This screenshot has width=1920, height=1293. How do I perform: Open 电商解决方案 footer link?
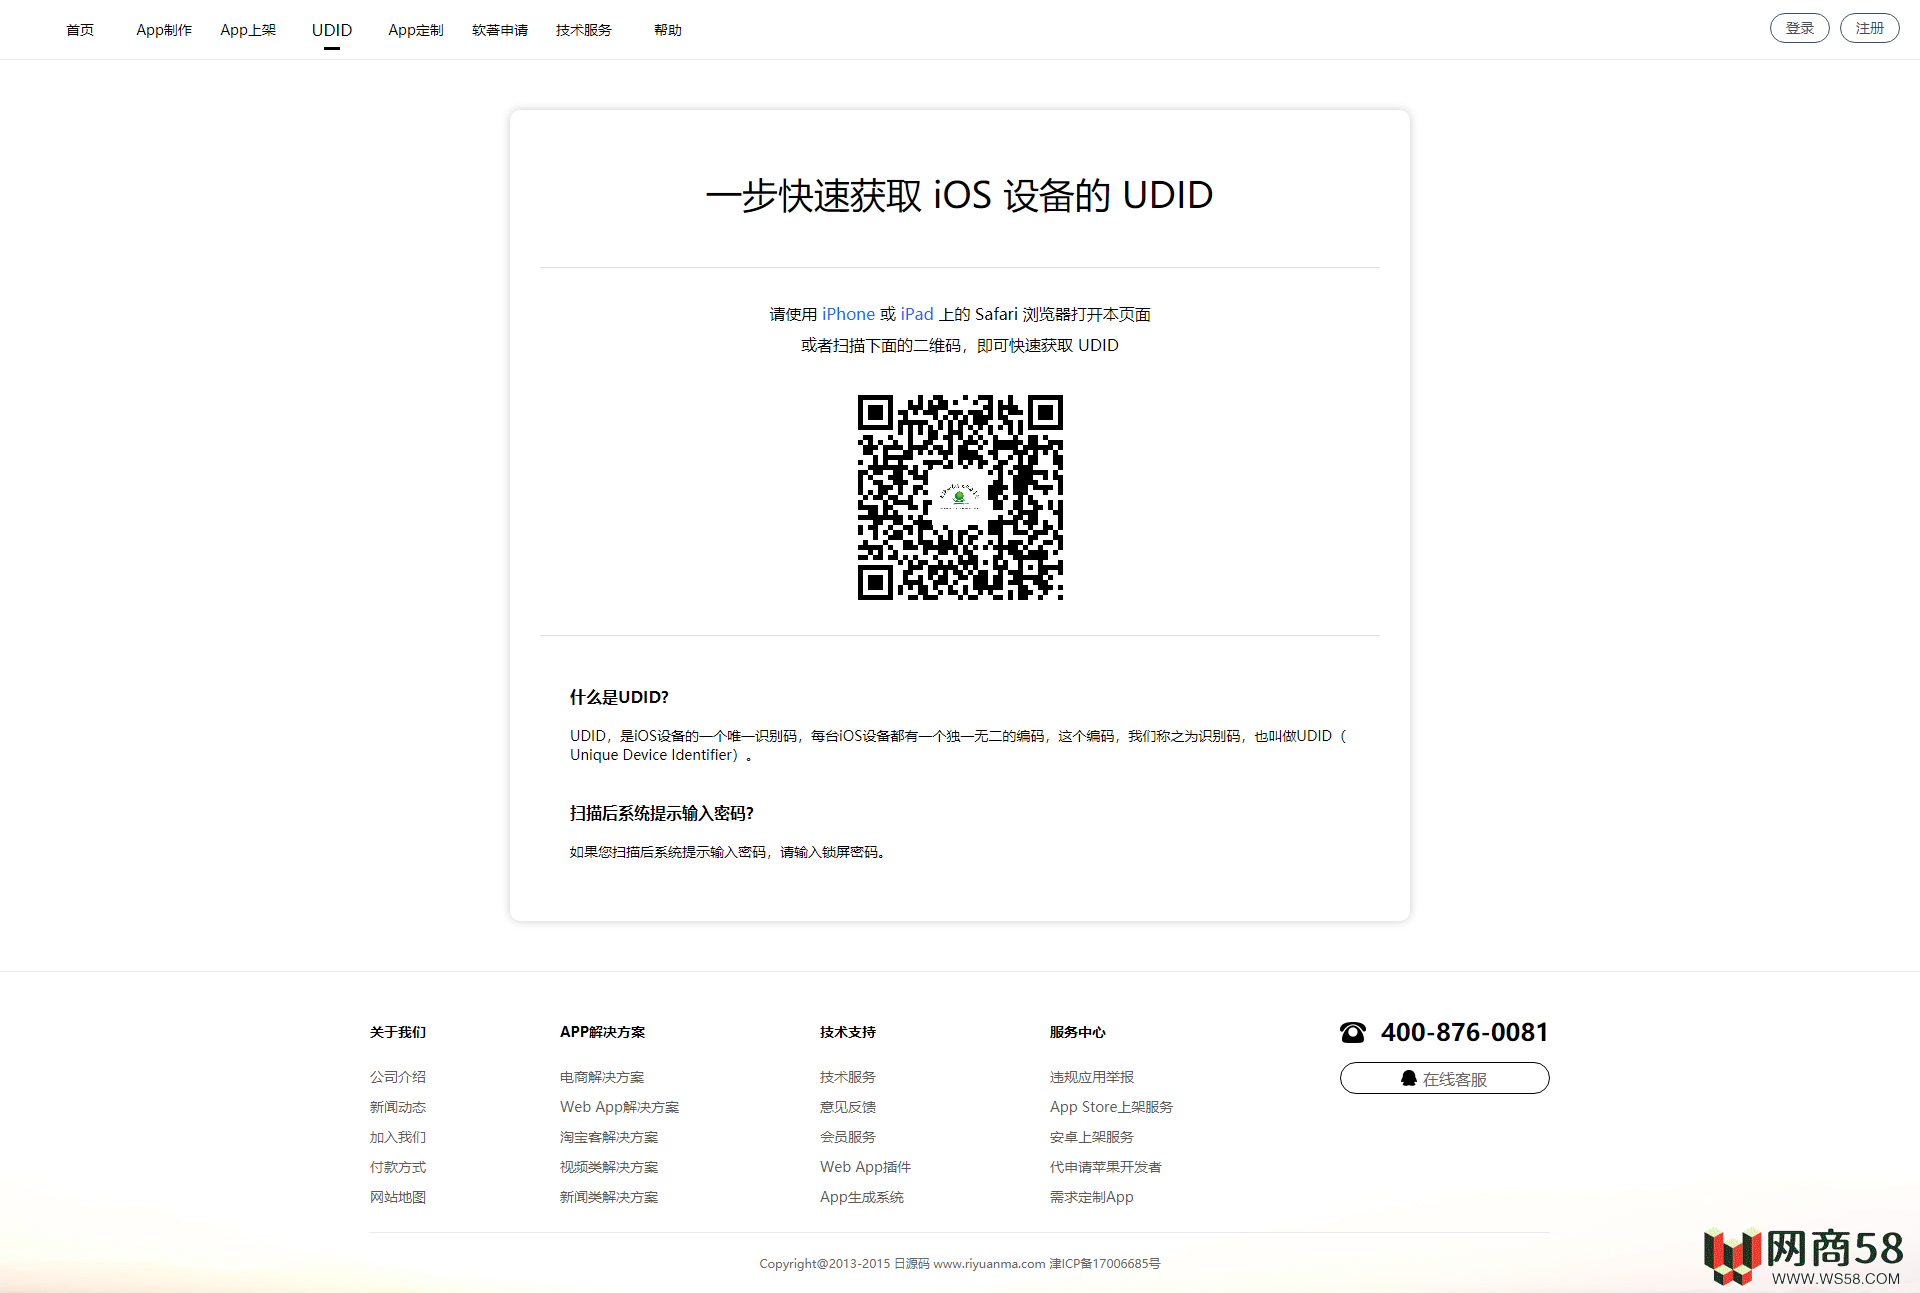point(602,1077)
